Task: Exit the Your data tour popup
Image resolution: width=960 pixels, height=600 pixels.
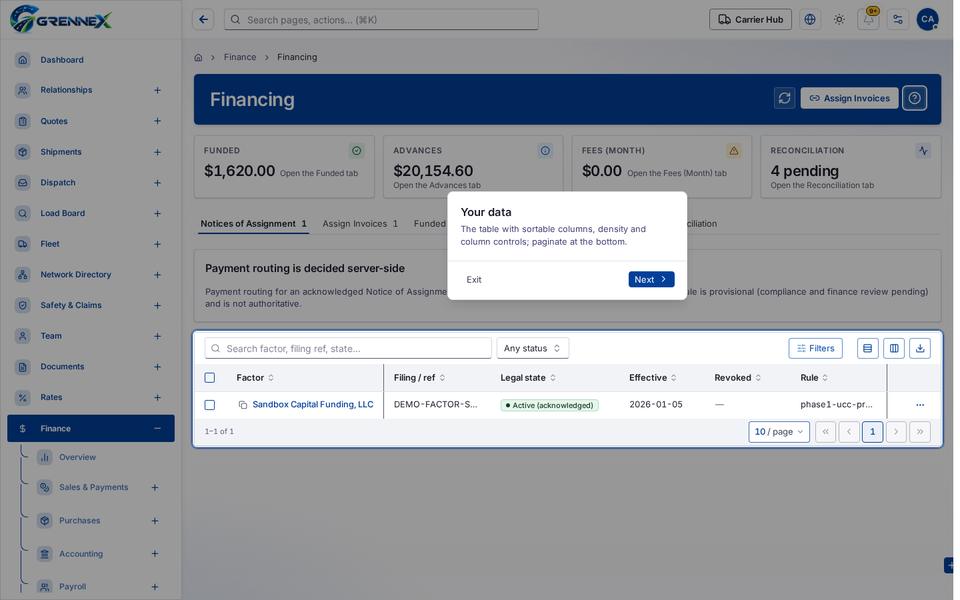Action: point(474,279)
